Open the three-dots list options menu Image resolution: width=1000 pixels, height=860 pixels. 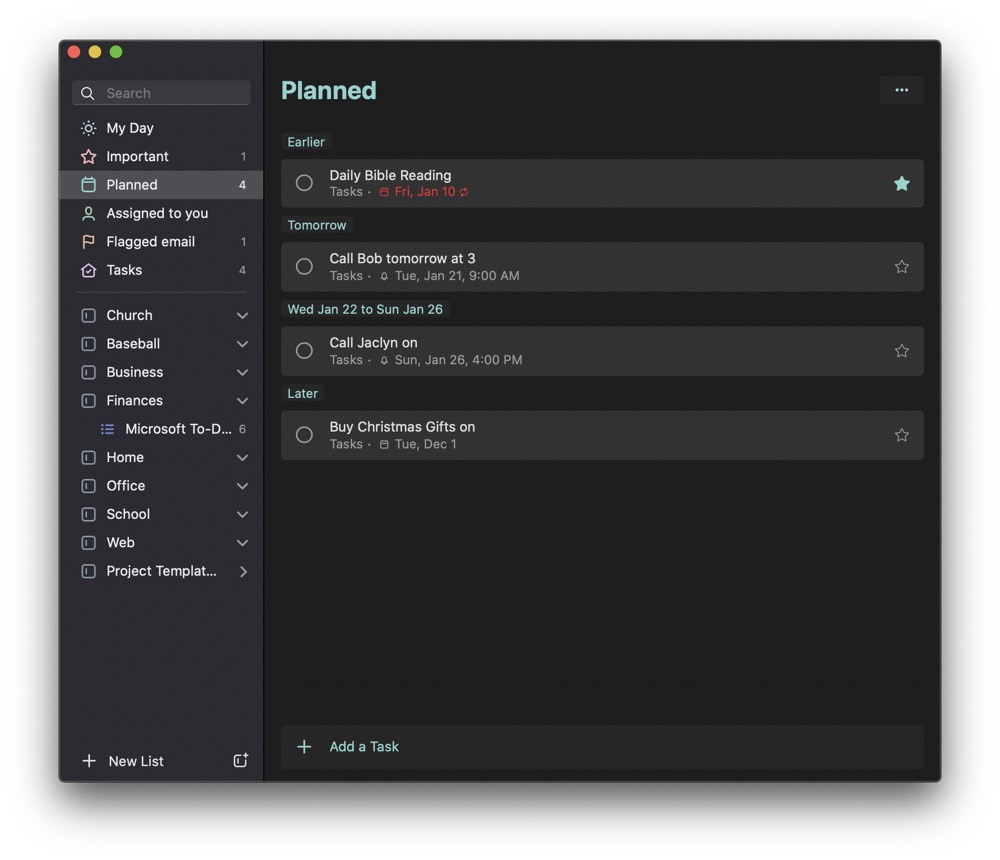(x=901, y=90)
